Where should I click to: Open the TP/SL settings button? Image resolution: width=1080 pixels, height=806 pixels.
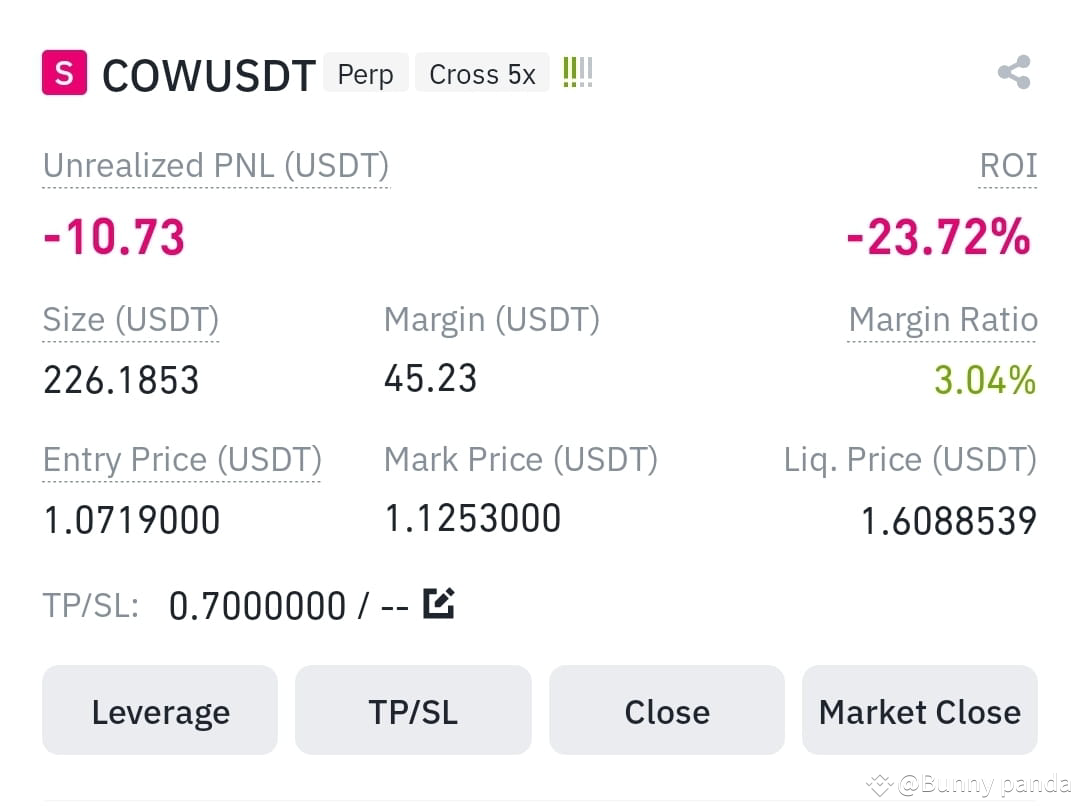pyautogui.click(x=413, y=710)
